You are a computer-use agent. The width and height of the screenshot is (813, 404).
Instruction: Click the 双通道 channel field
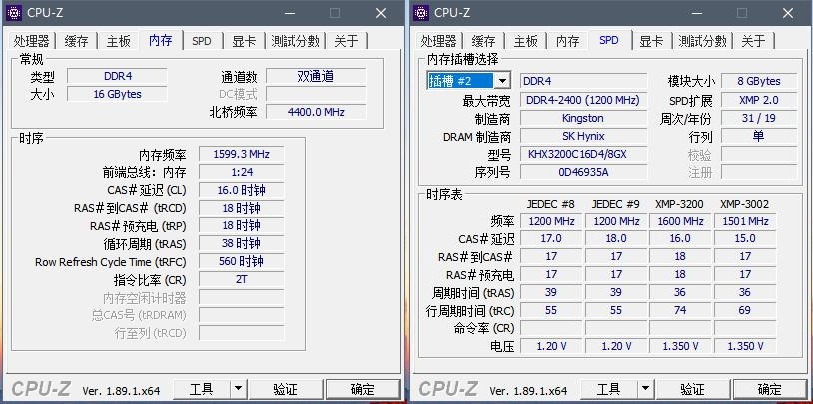(316, 76)
